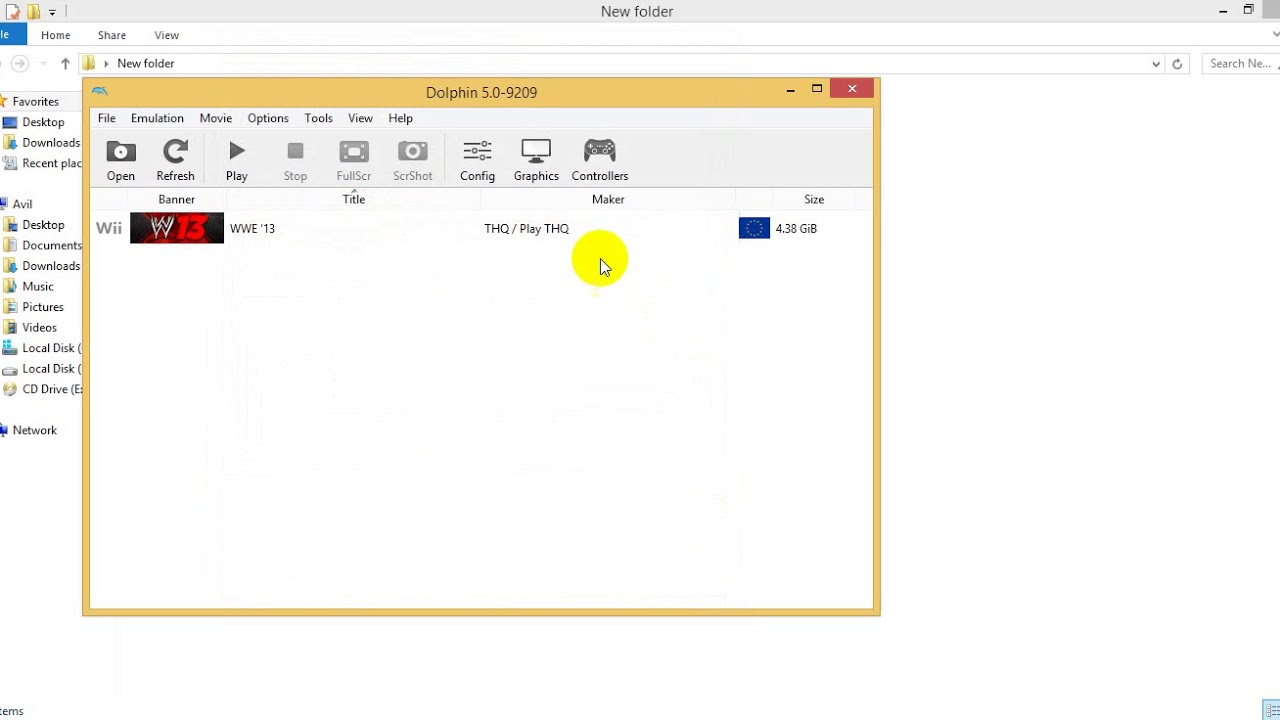Go up one folder level in Explorer
This screenshot has height=720, width=1280.
65,64
